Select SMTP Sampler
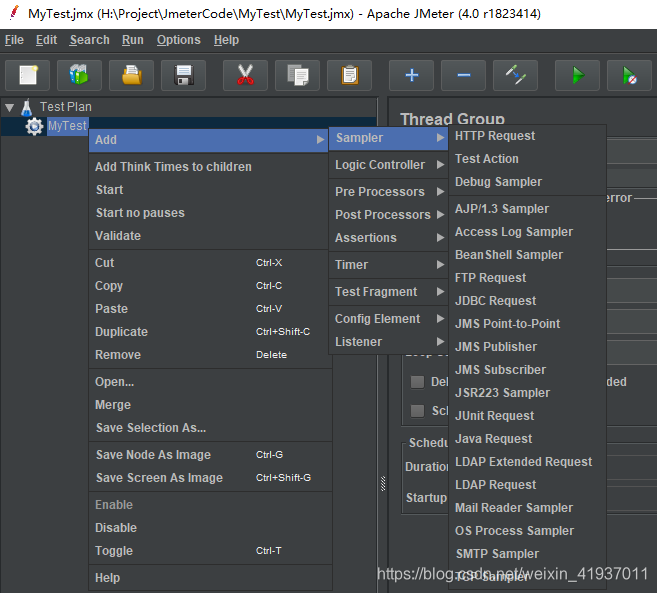657x593 pixels. (528, 554)
